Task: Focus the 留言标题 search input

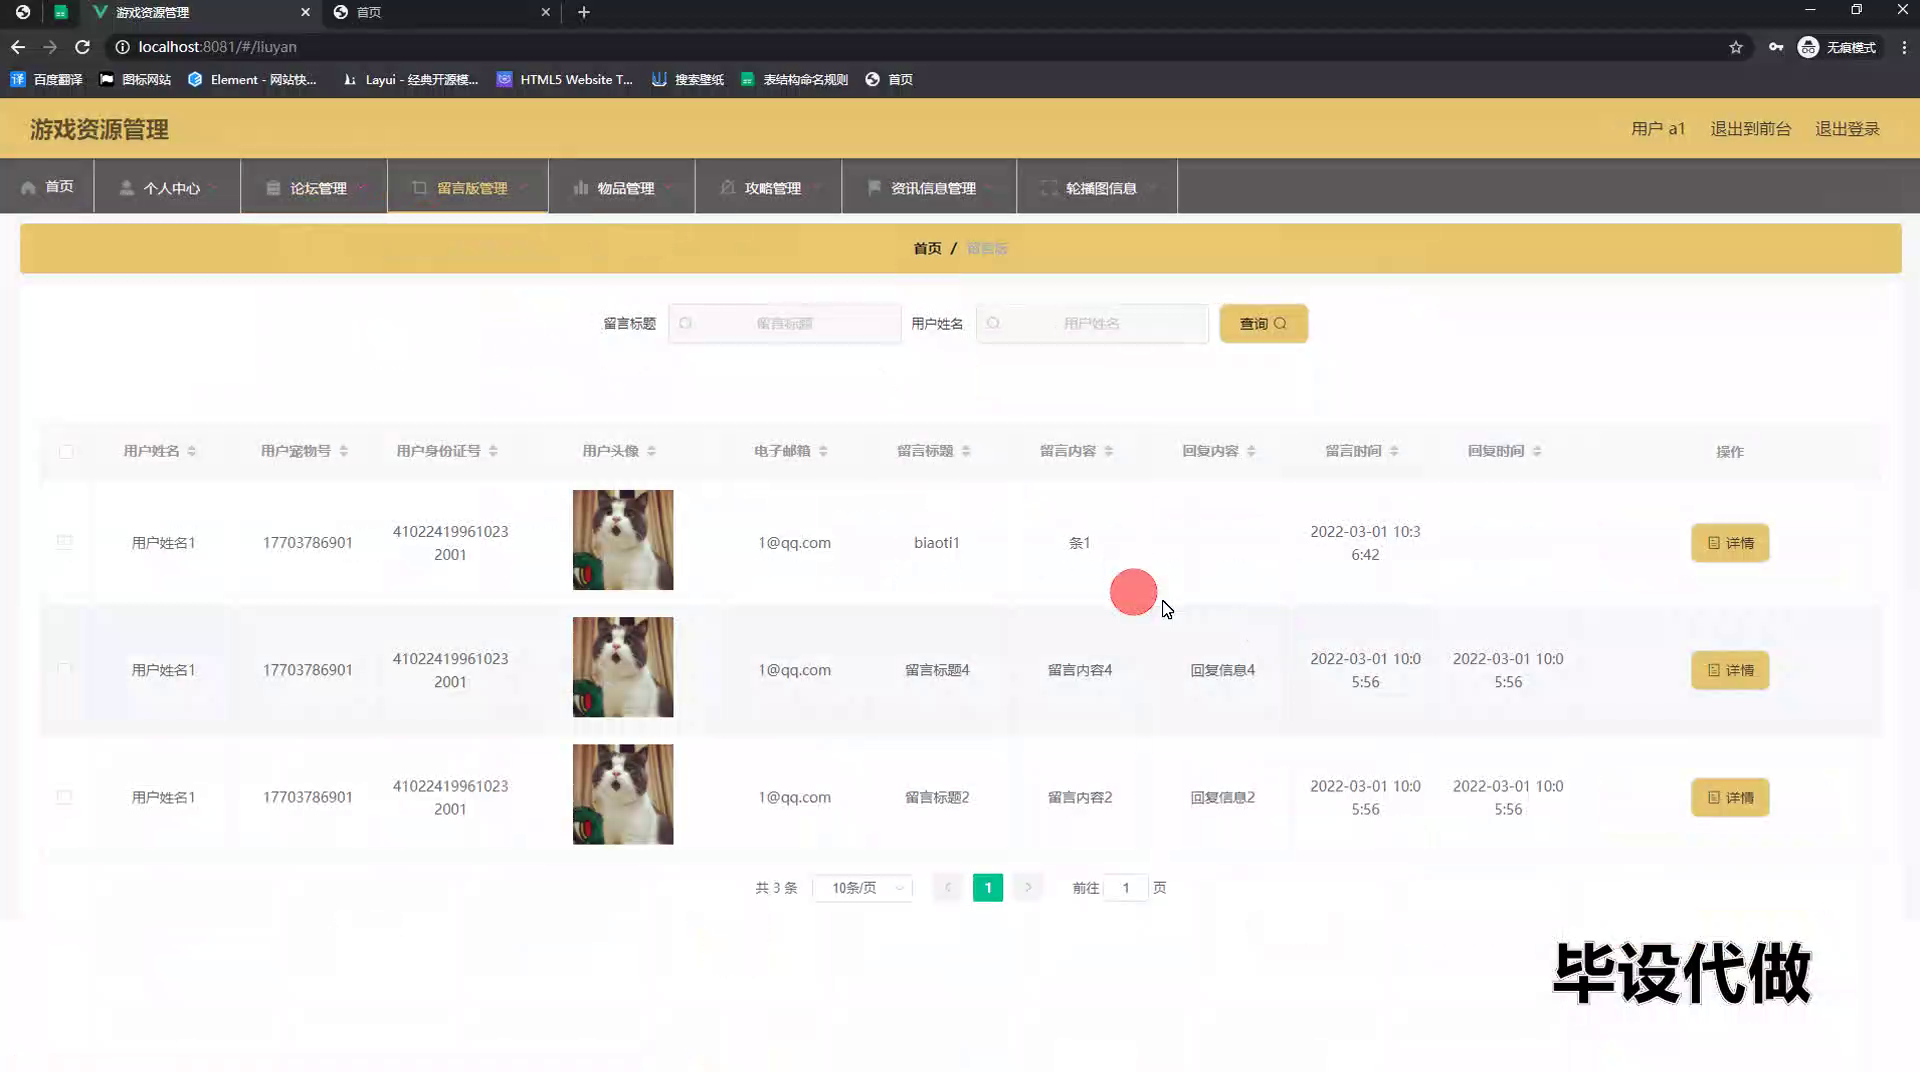Action: pos(785,323)
